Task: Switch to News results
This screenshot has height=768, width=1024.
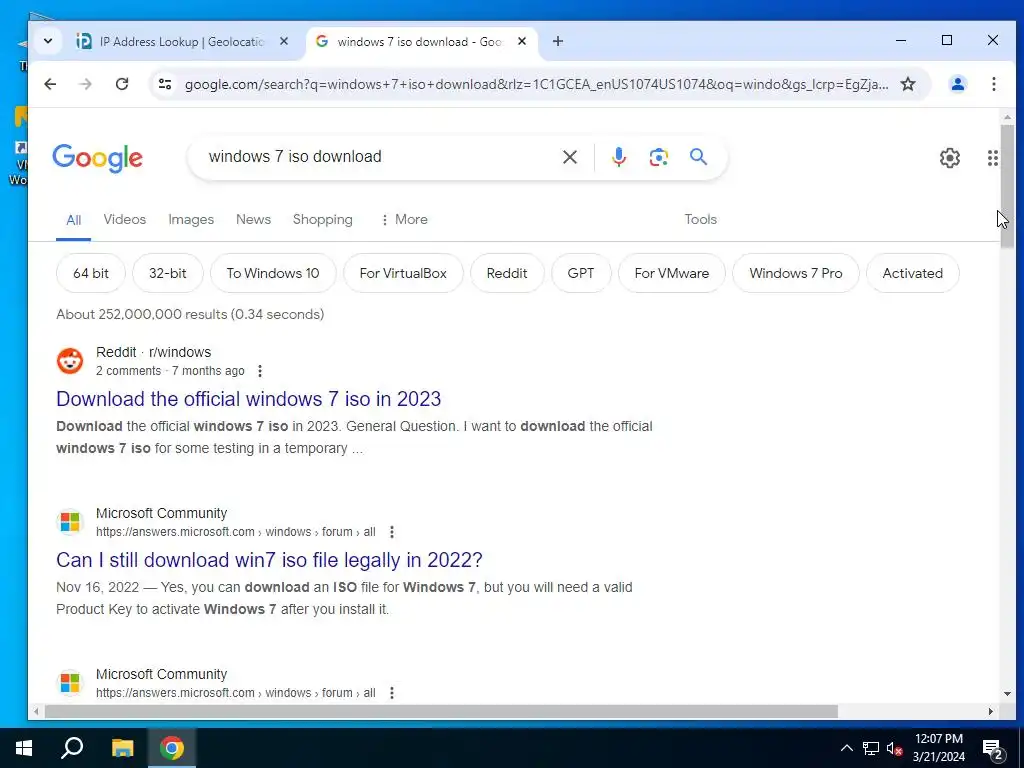Action: (x=253, y=219)
